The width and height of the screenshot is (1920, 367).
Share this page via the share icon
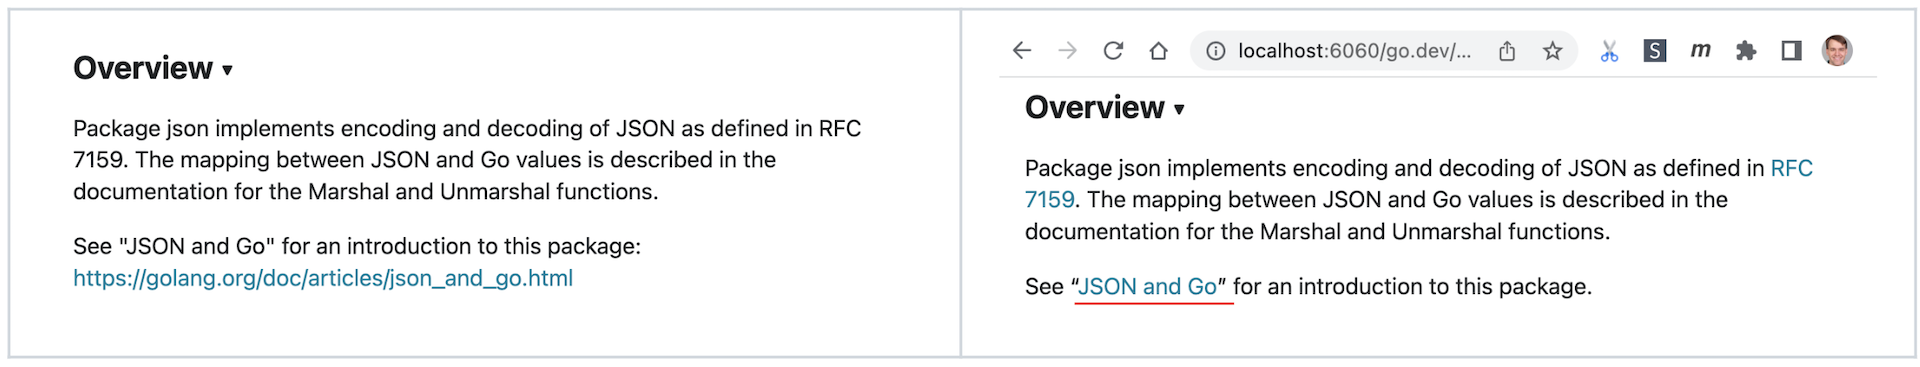pyautogui.click(x=1507, y=51)
